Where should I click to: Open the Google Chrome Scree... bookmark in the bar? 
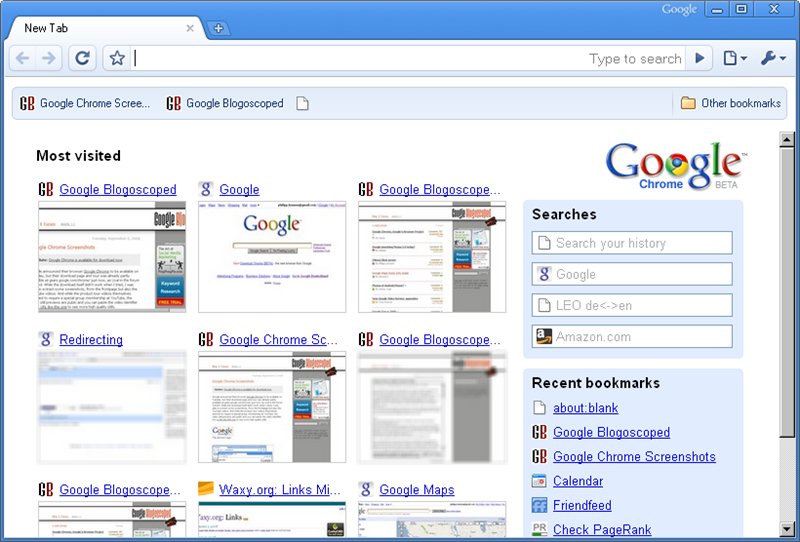click(86, 103)
